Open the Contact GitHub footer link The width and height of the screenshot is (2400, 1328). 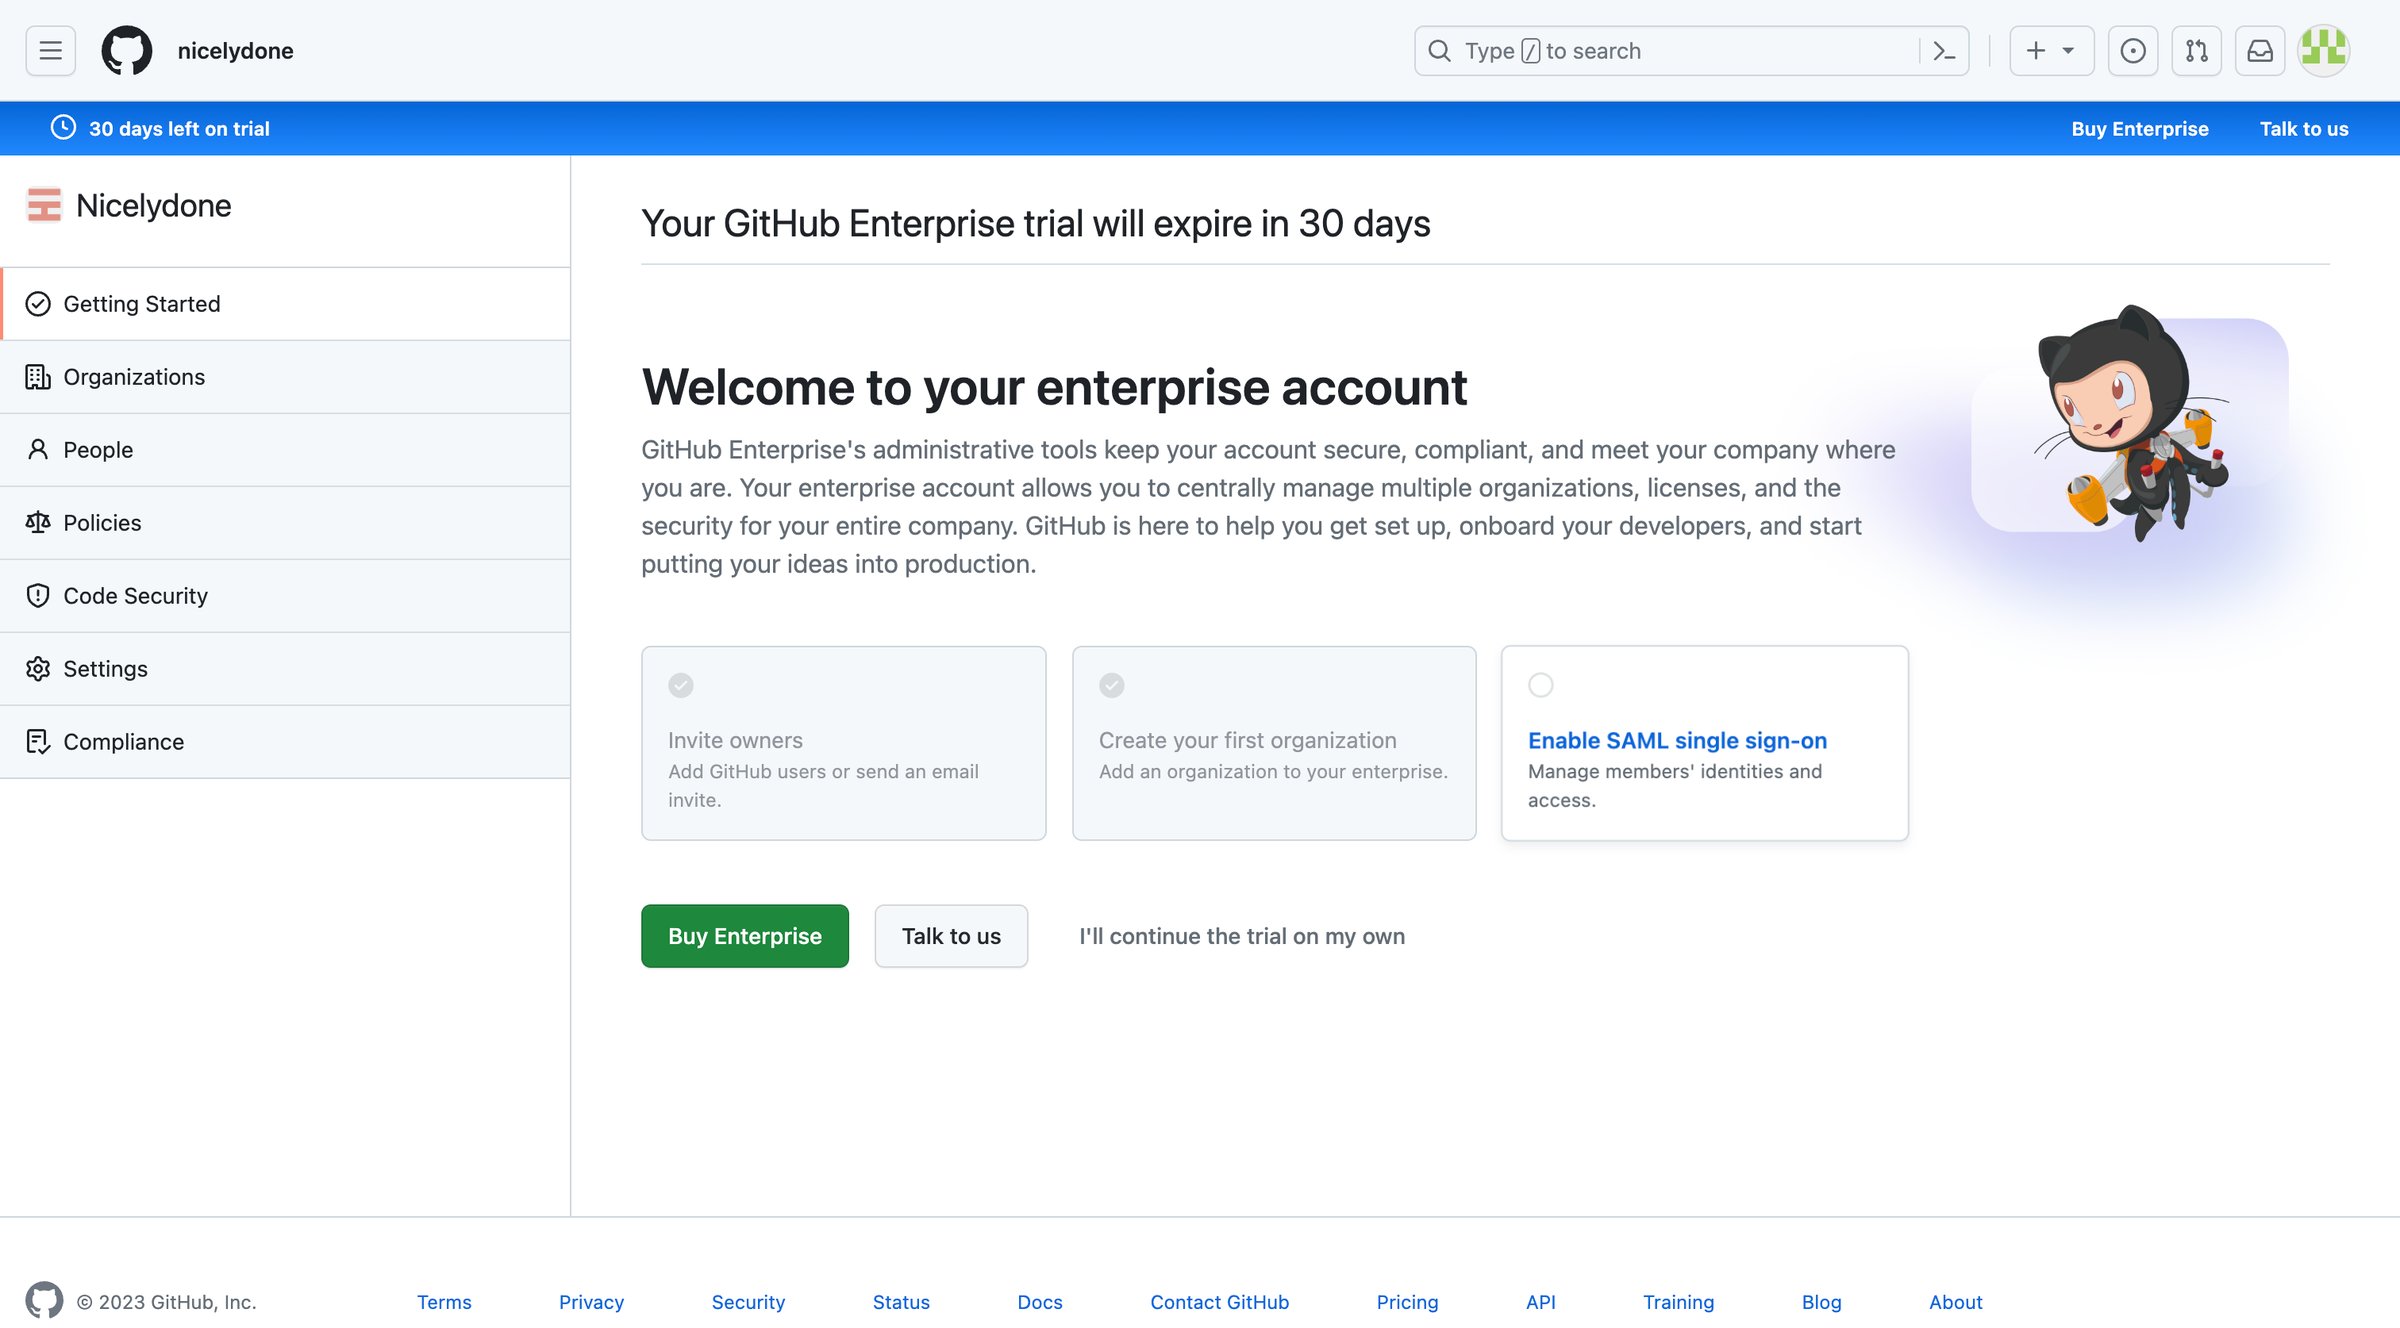[1219, 1302]
